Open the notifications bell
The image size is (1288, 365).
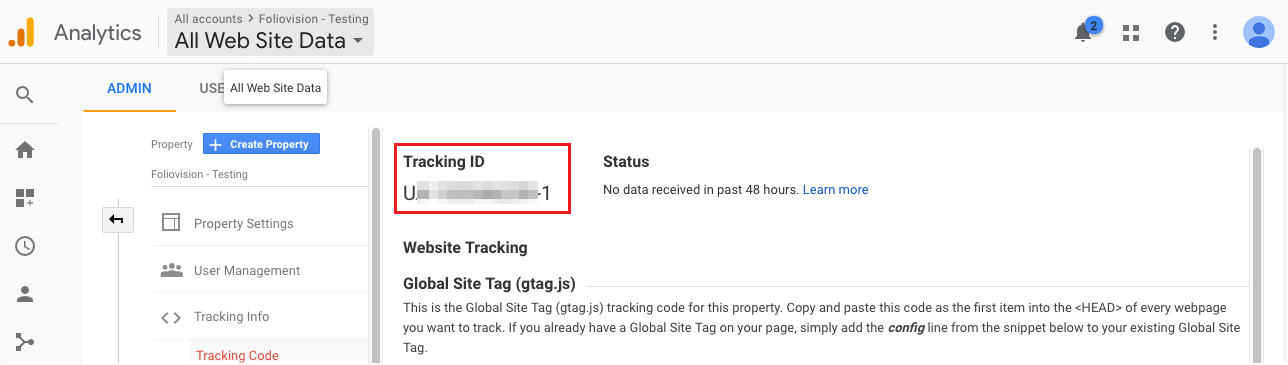click(1083, 32)
